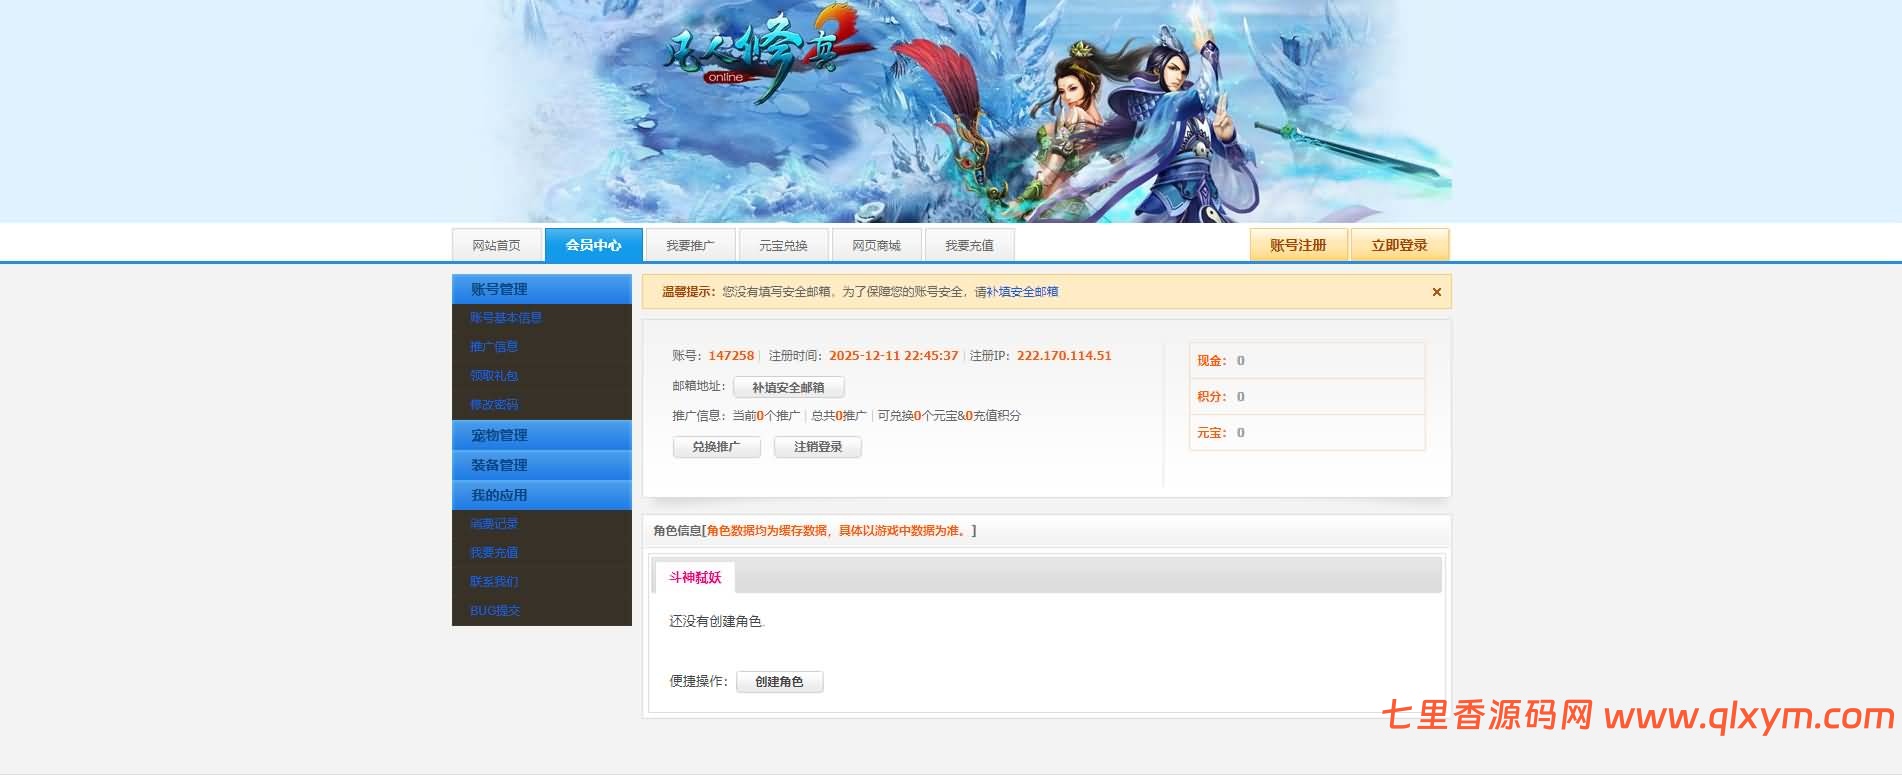Expand the 宠物管理 sidebar section
Screen dimensions: 1902x775
541,435
